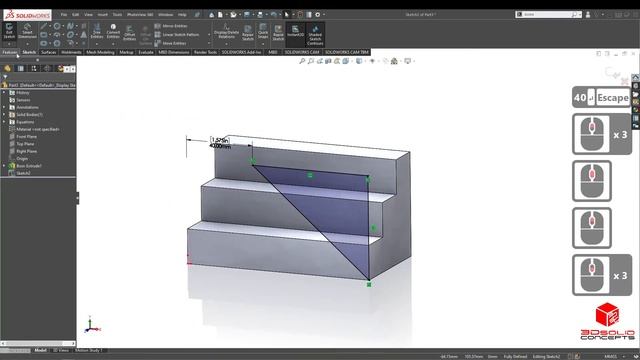Click Move Entities
Image resolution: width=640 pixels, height=360 pixels.
pyautogui.click(x=171, y=43)
